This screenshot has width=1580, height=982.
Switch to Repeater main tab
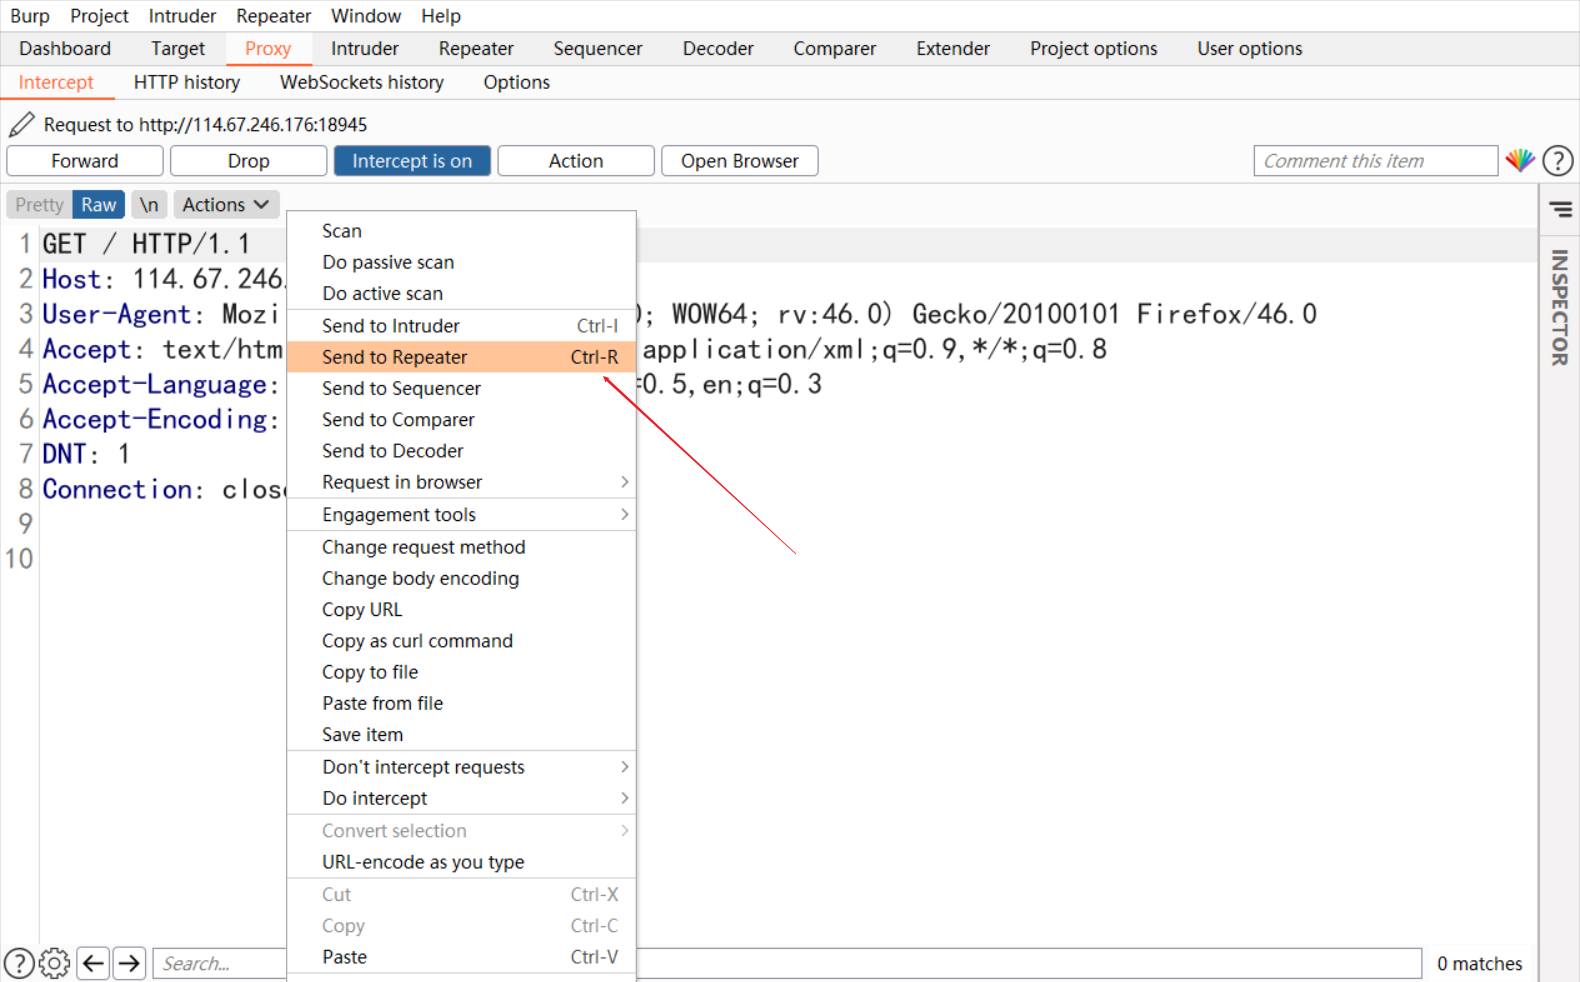(476, 48)
